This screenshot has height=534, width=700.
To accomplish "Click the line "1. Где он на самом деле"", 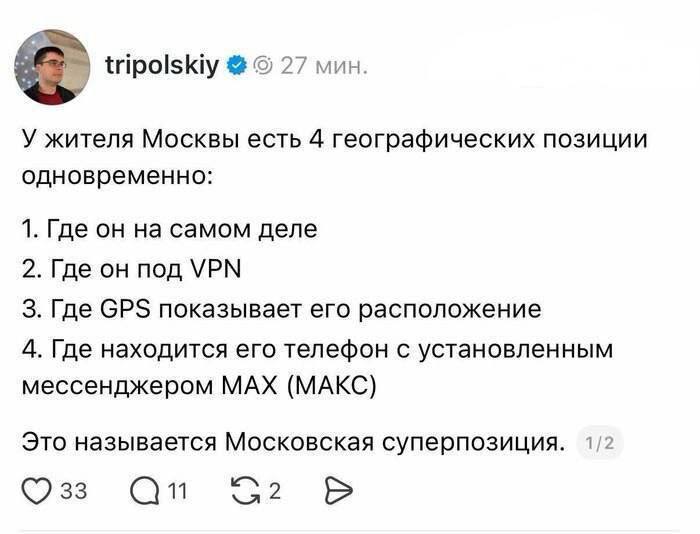I will 168,229.
